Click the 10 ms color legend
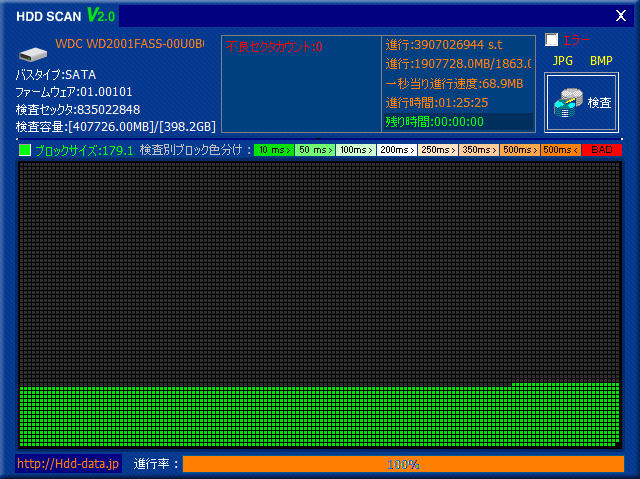Image resolution: width=640 pixels, height=479 pixels. point(274,150)
